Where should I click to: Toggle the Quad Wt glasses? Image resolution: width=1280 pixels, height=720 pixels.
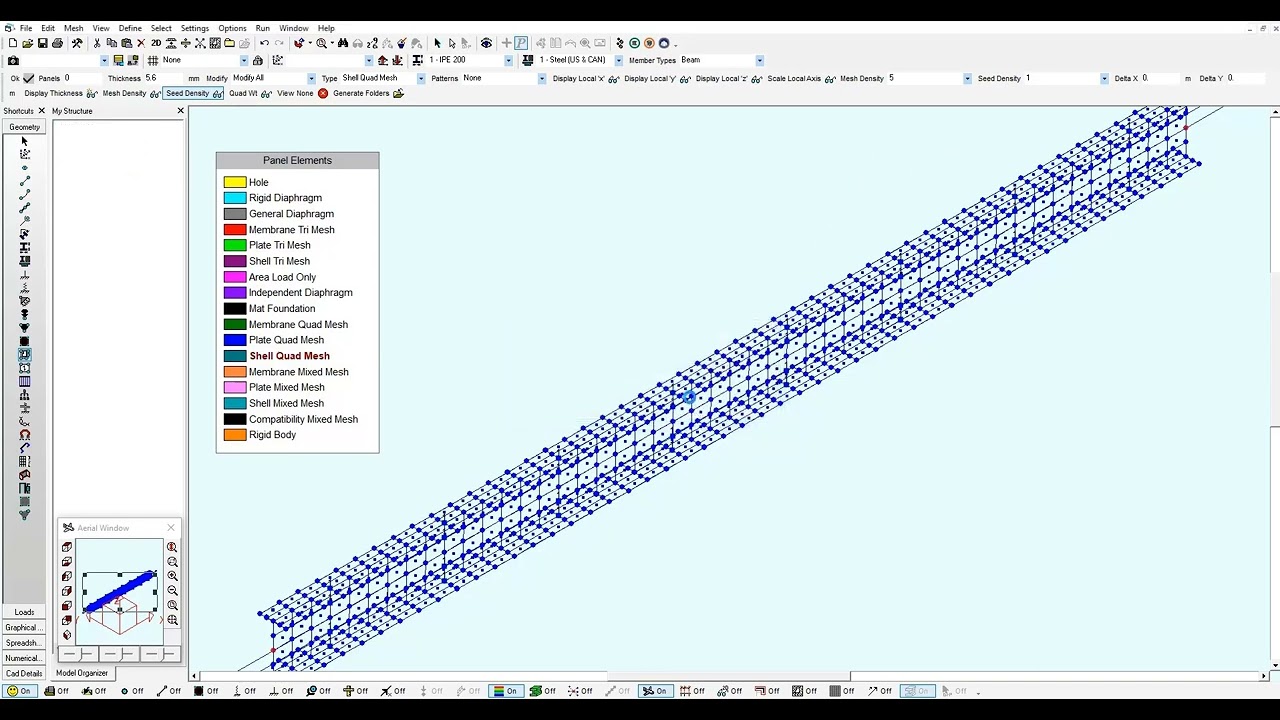coord(266,93)
